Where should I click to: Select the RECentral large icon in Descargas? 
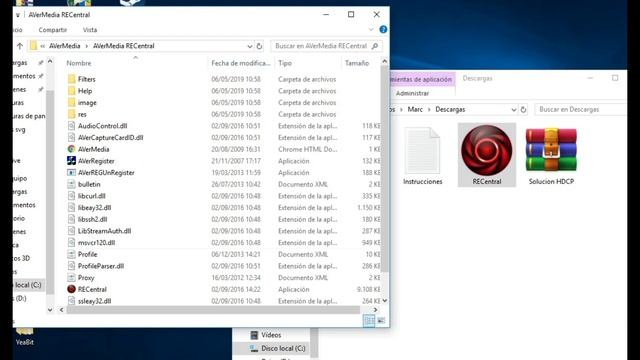(x=487, y=155)
